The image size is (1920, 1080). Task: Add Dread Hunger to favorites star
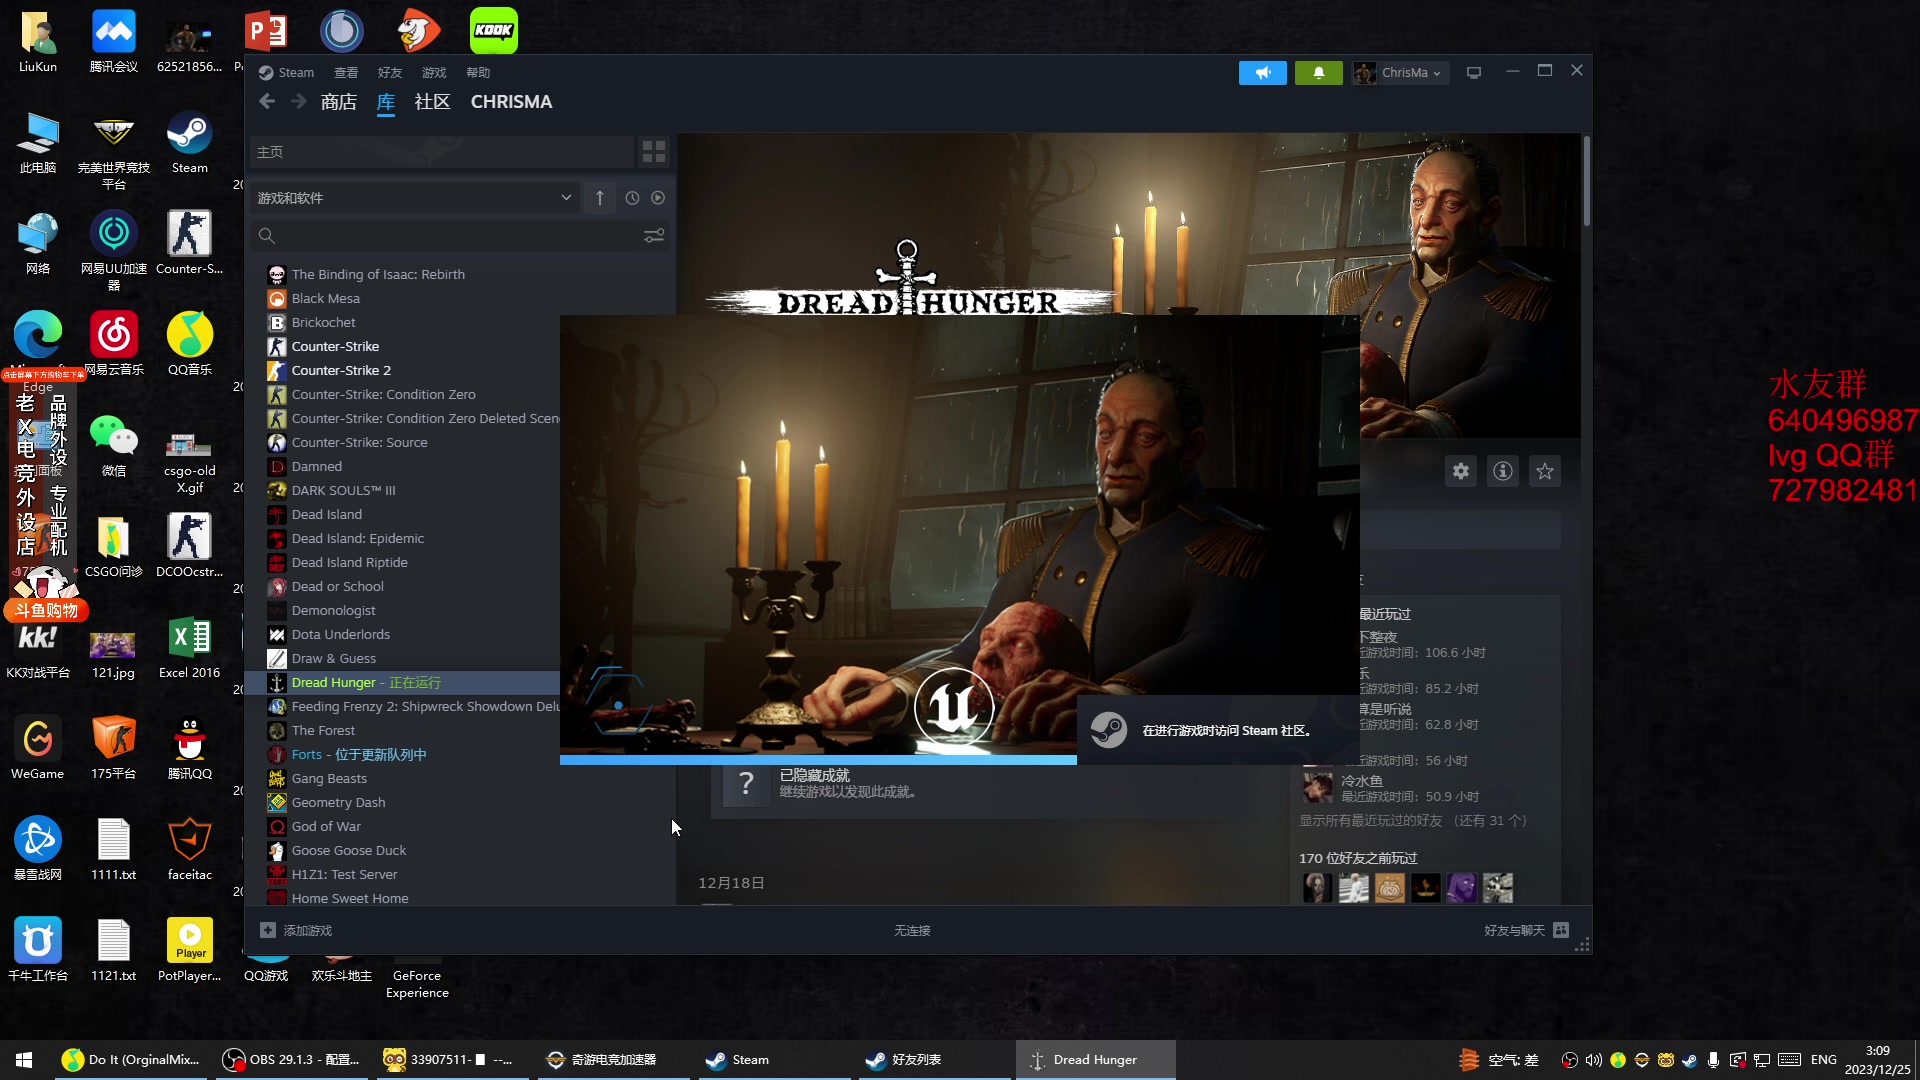[x=1545, y=471]
